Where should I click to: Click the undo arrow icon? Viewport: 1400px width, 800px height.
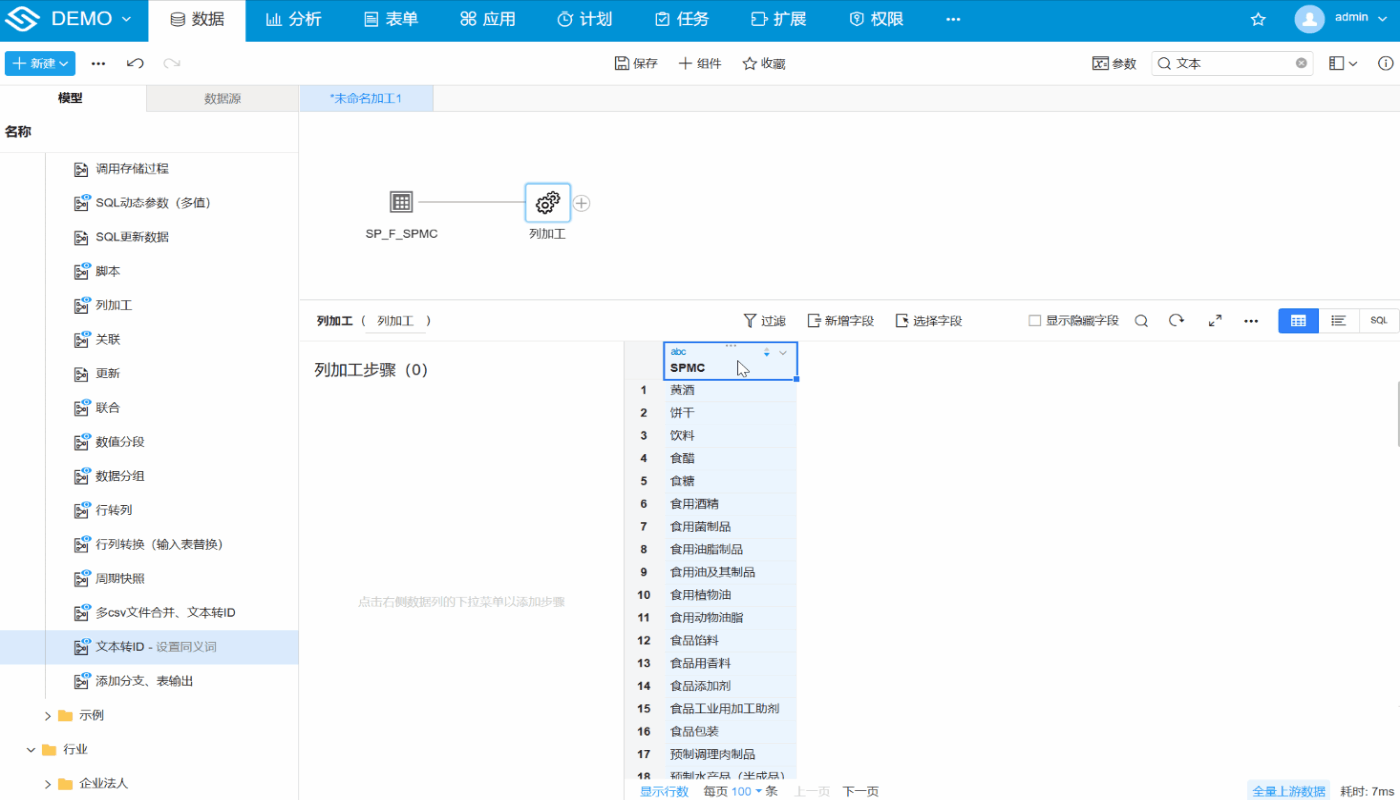(135, 63)
